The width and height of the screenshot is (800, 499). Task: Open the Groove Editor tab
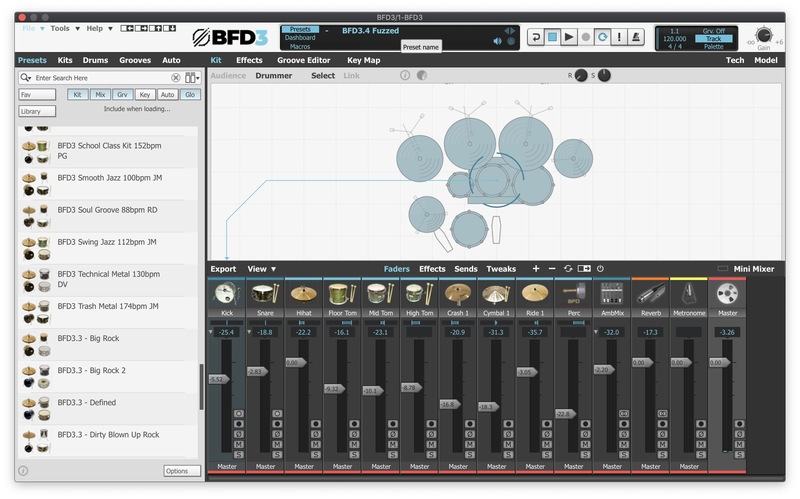304,60
